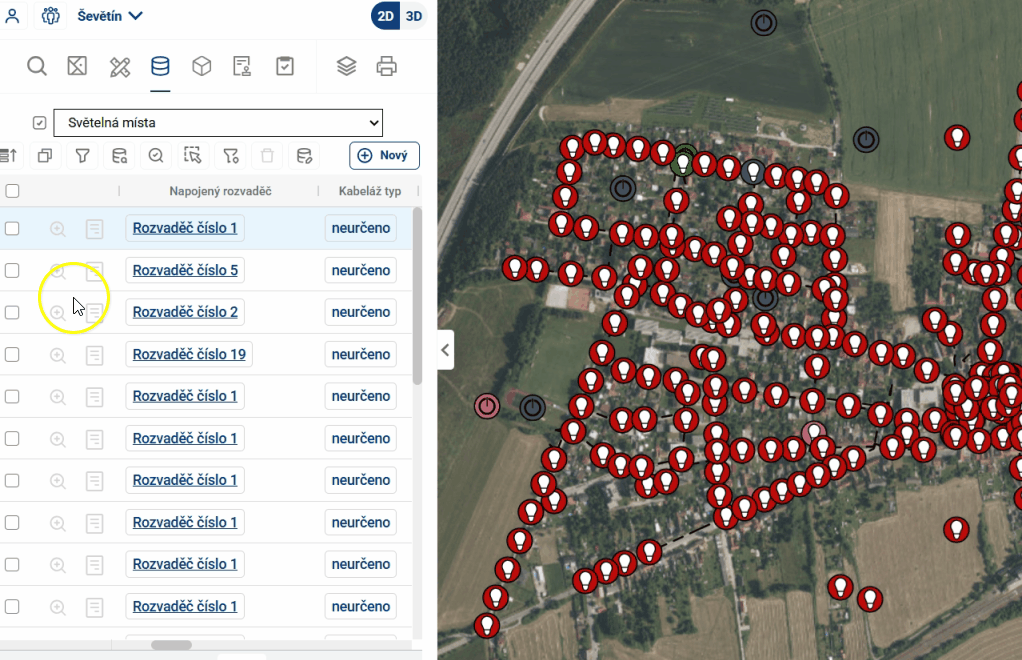1022x660 pixels.
Task: Click the database search icon
Action: click(x=119, y=156)
